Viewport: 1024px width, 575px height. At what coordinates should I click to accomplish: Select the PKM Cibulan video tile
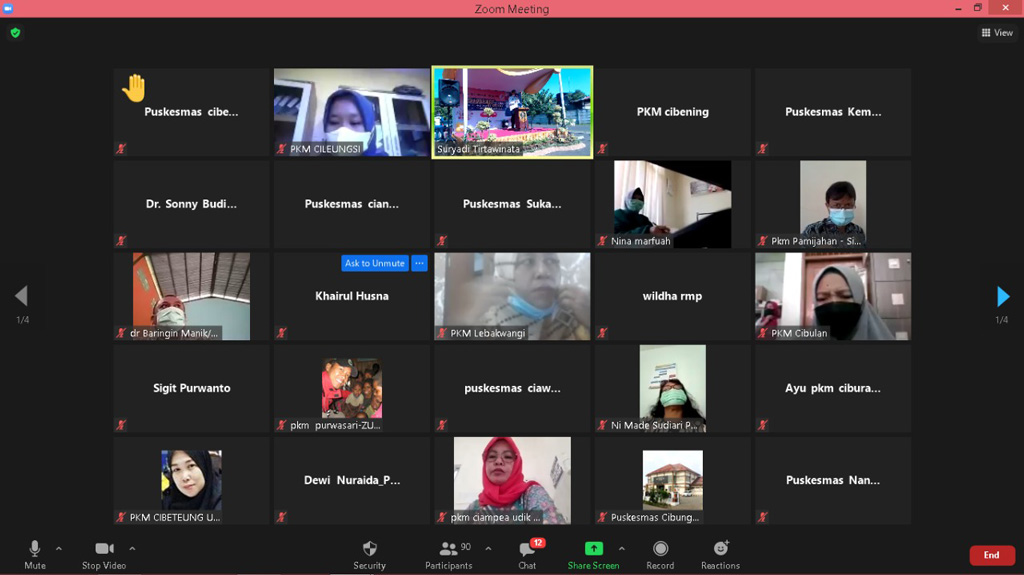pyautogui.click(x=833, y=297)
